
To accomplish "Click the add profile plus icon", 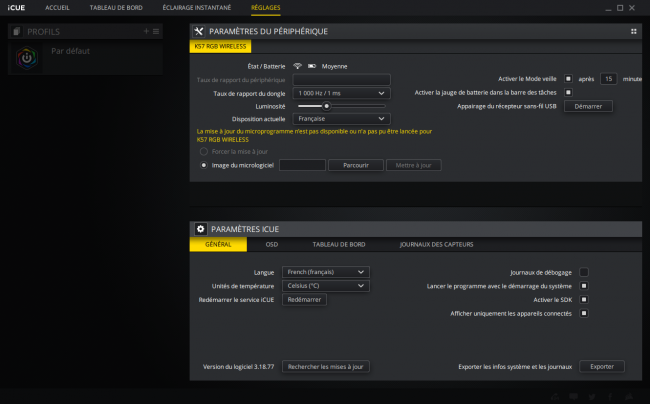I will pyautogui.click(x=146, y=31).
